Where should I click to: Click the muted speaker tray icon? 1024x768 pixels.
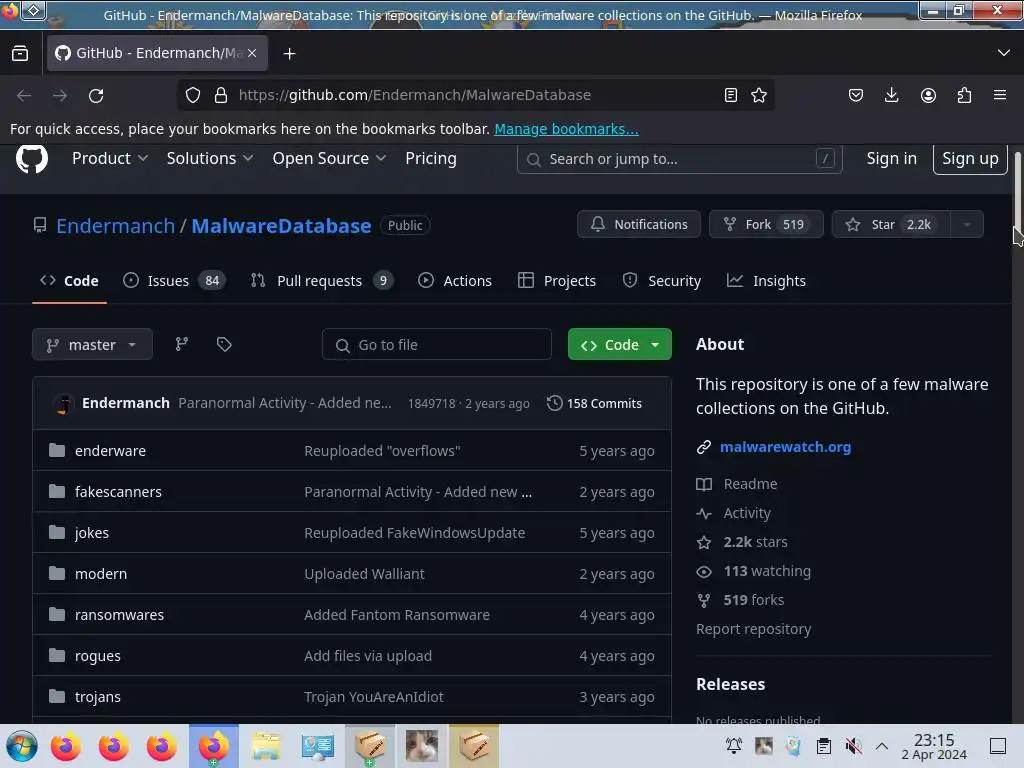click(x=853, y=746)
